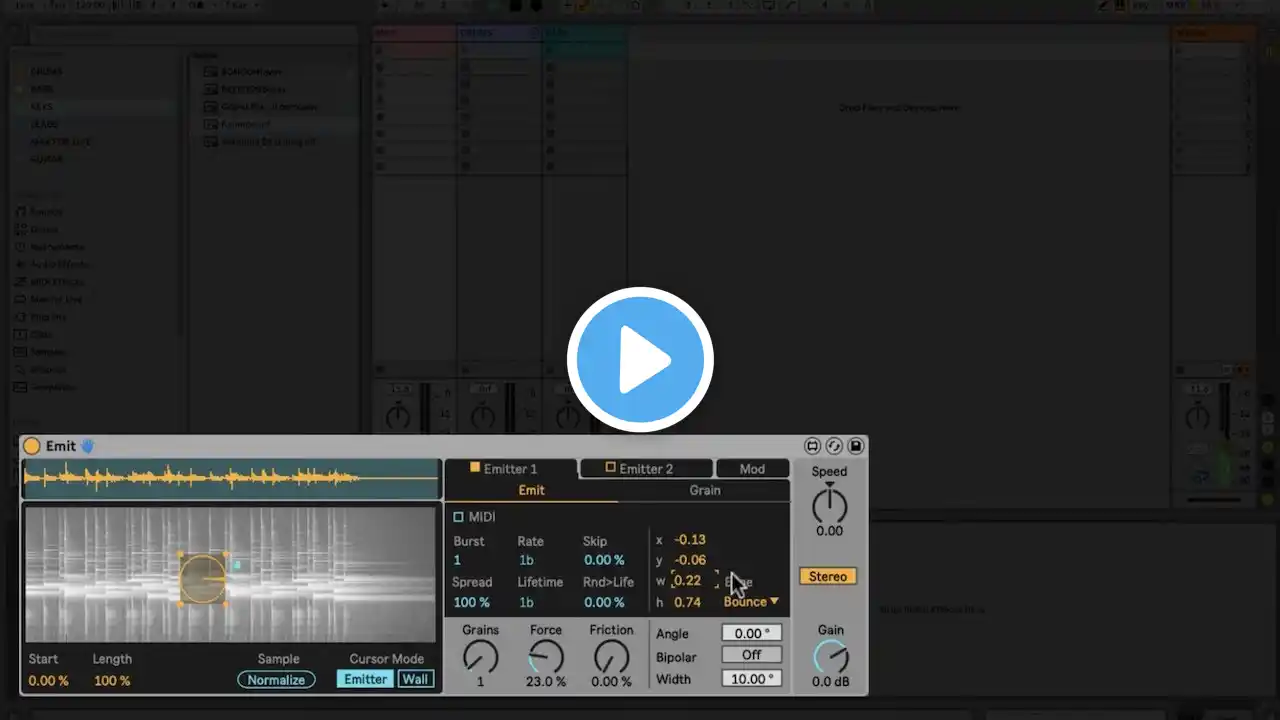Click the first of three Emit title-bar icons
Viewport: 1280px width, 720px height.
(x=812, y=446)
